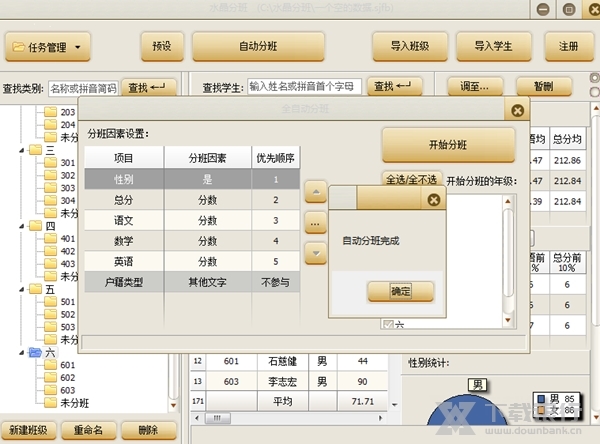This screenshot has height=444, width=600.
Task: Select class 402 in tree
Action: click(68, 251)
